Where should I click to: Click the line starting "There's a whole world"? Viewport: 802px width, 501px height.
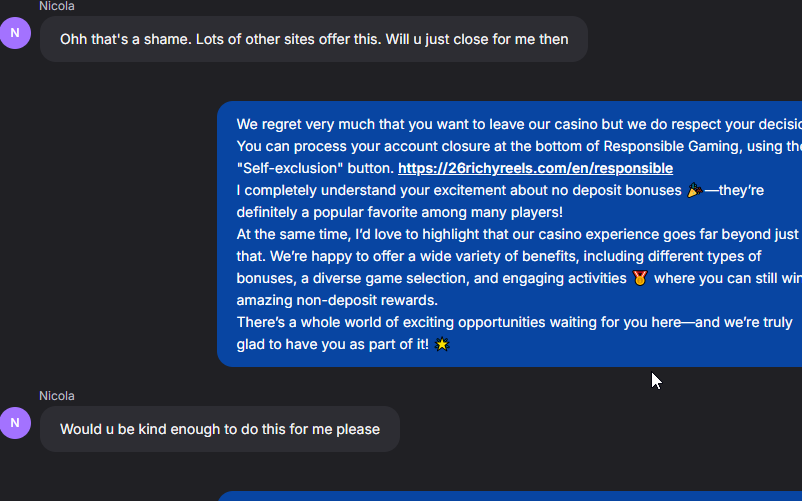pos(514,322)
